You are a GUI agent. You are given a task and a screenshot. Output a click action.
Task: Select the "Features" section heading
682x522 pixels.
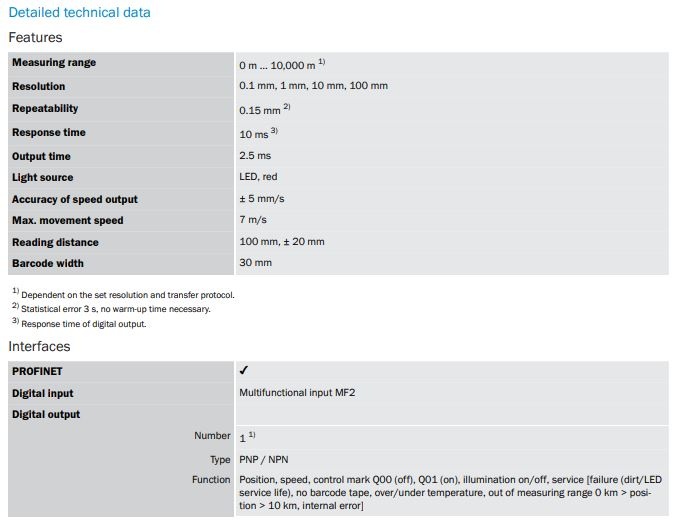click(x=35, y=37)
